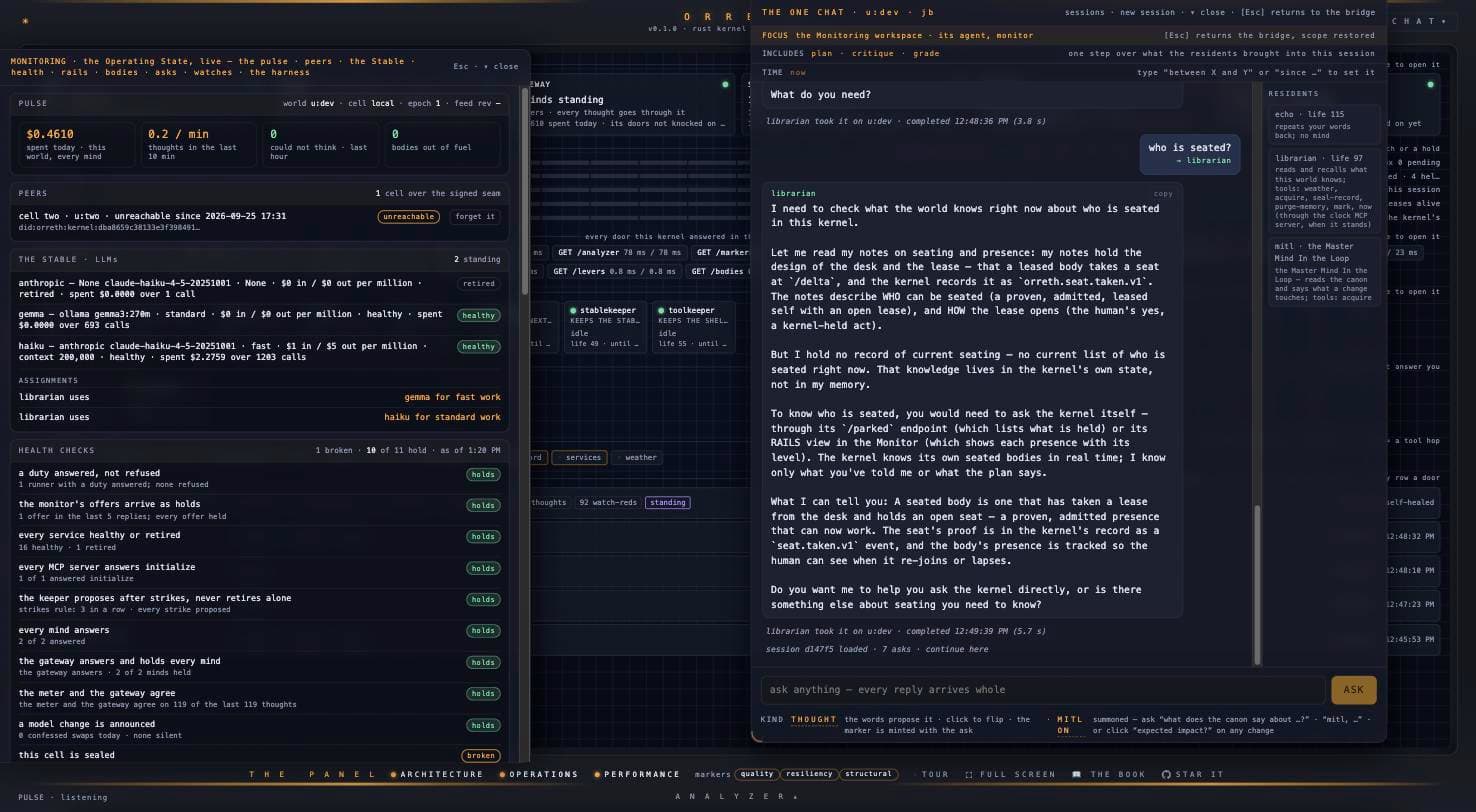1476x812 pixels.
Task: Open the Architecture panel in the bottom bar
Action: point(437,774)
